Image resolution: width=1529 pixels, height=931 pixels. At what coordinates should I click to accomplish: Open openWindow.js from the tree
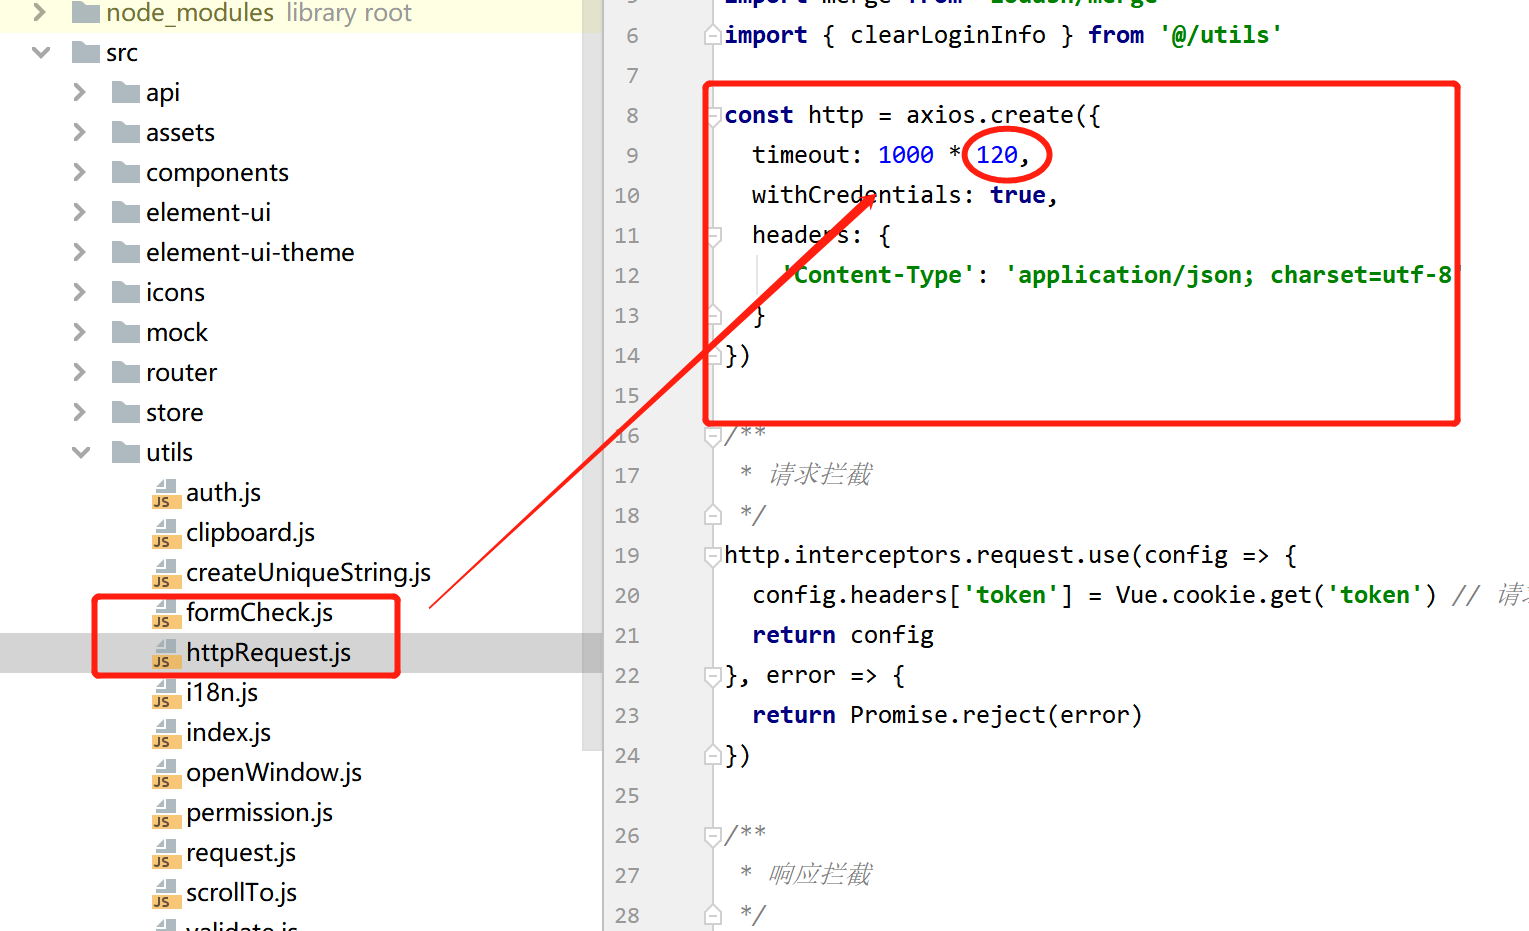point(274,772)
